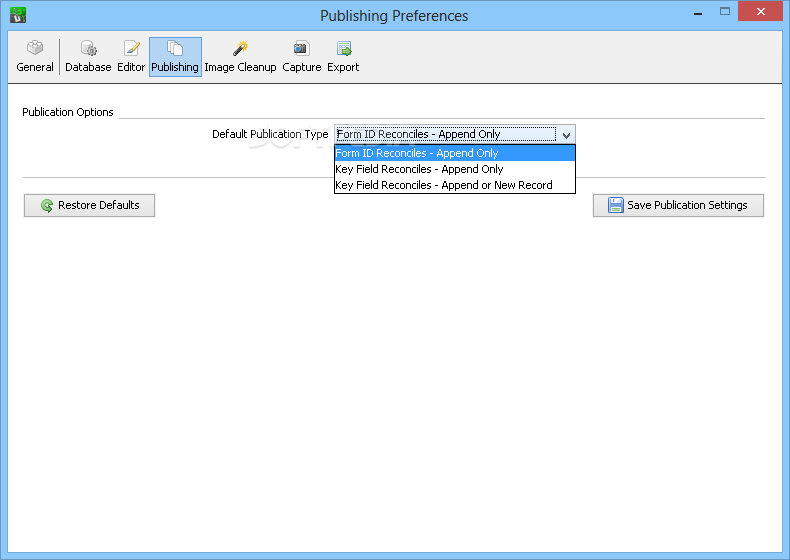Switch to the Editor preferences tab
The image size is (790, 560).
131,56
